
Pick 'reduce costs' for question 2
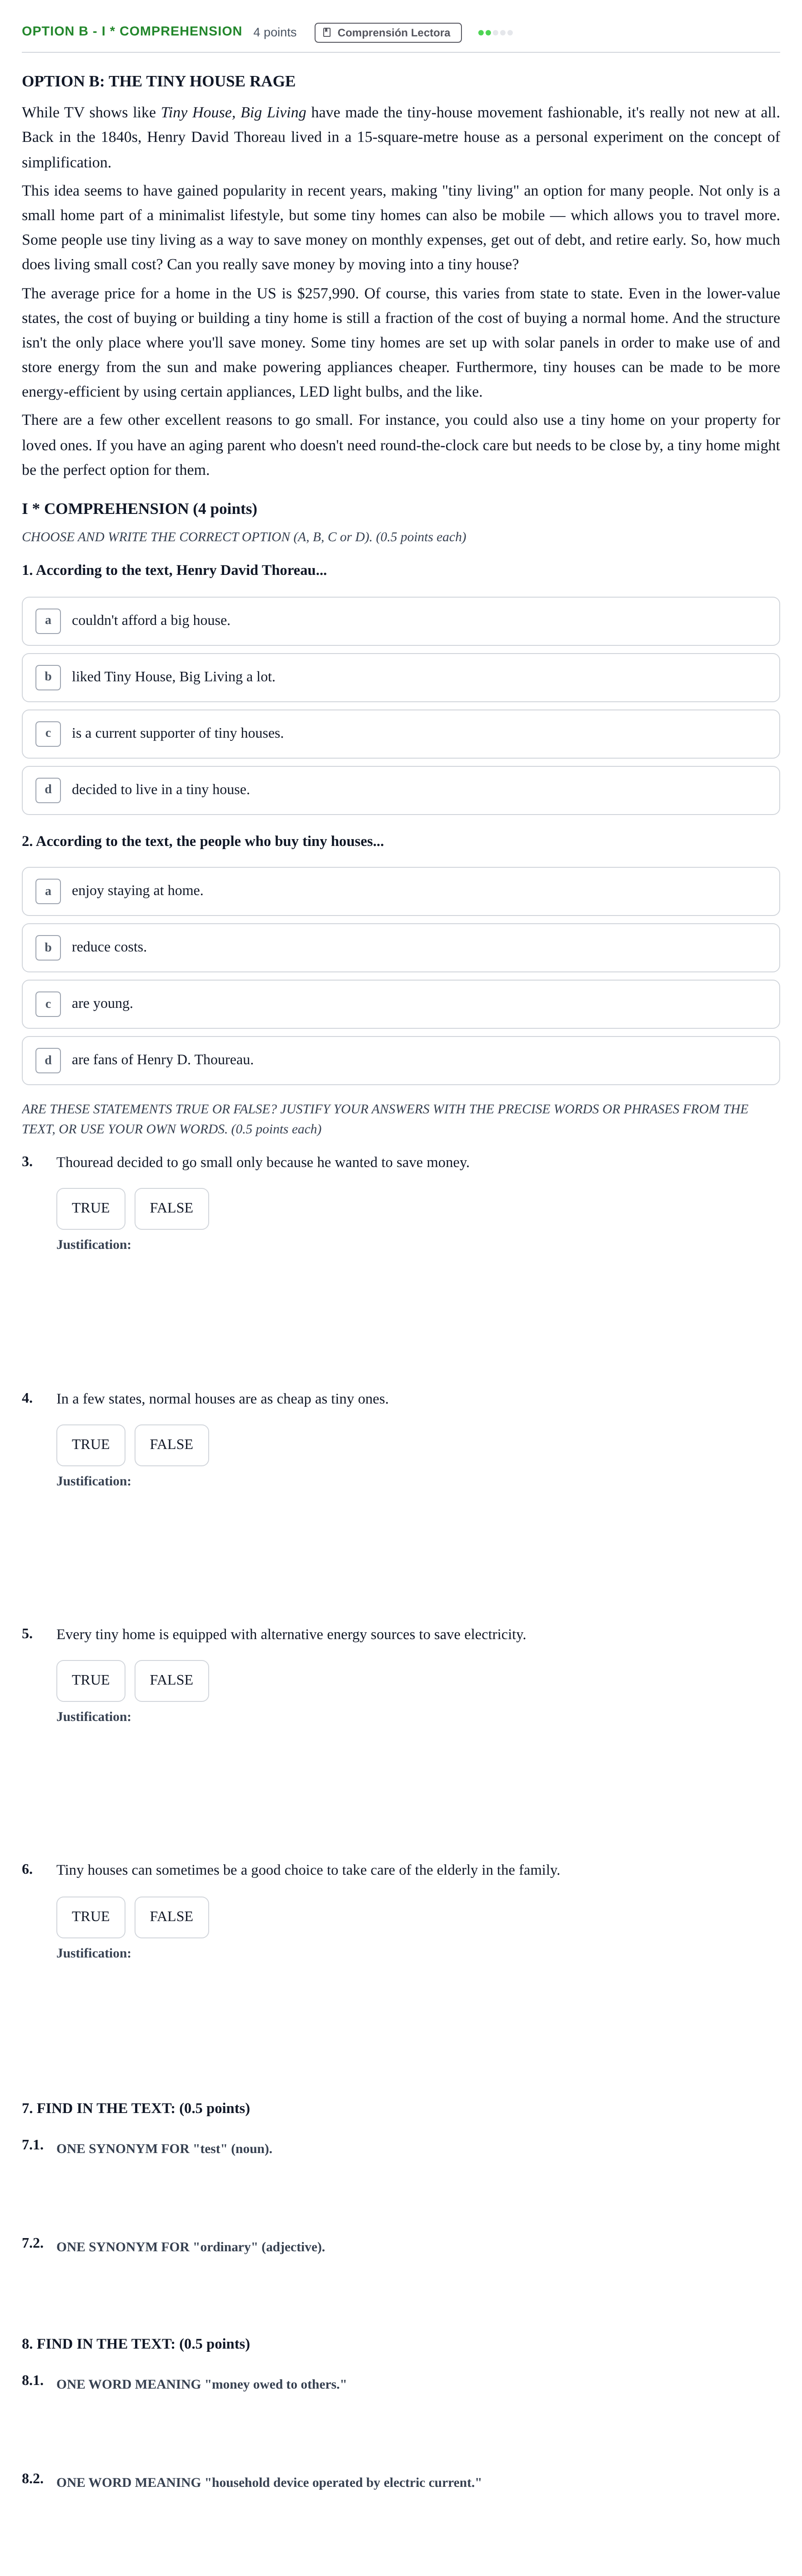(x=401, y=947)
